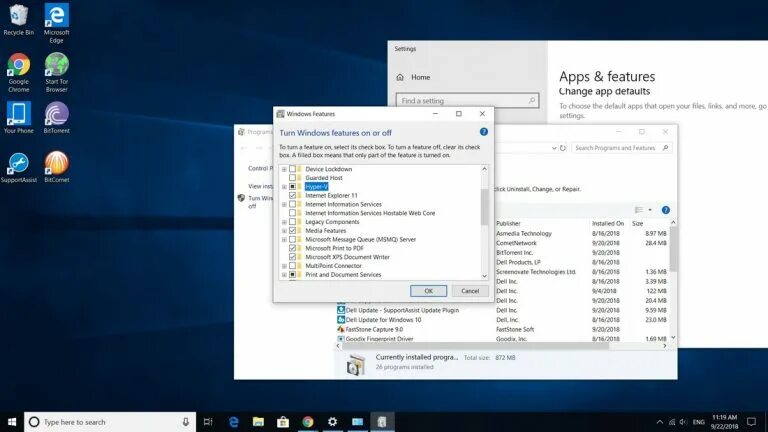Open the Action Center notification icon

[x=751, y=422]
